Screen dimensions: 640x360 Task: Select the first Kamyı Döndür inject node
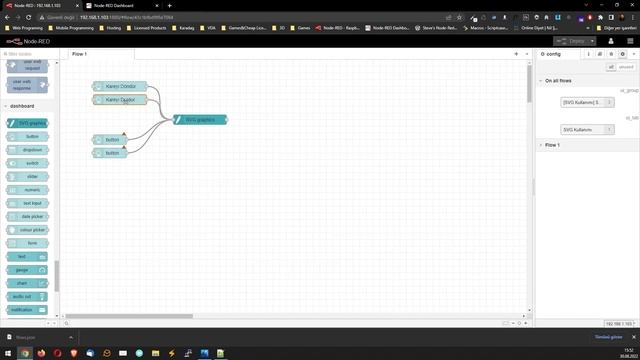pos(120,86)
